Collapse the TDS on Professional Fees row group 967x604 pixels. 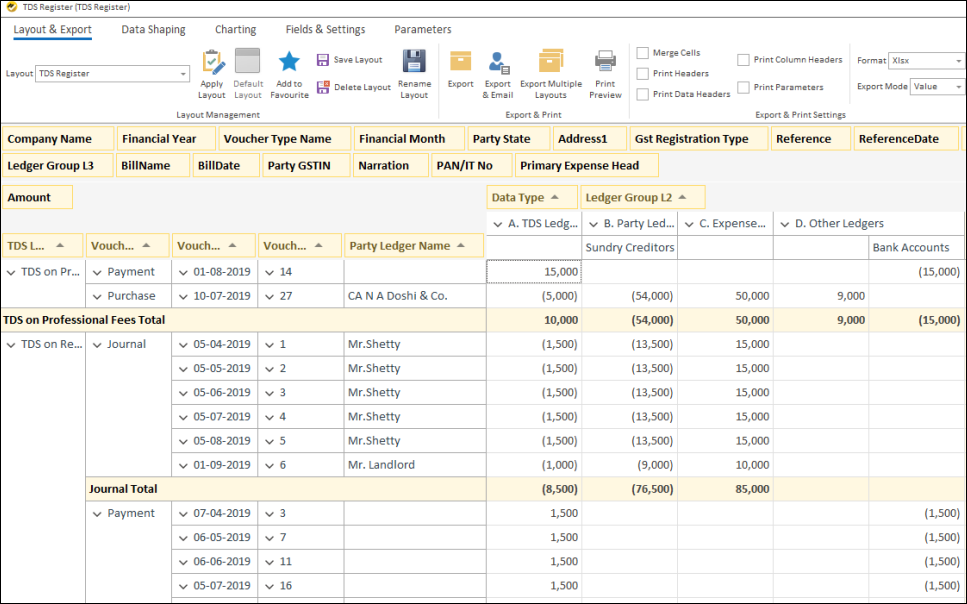[x=11, y=272]
